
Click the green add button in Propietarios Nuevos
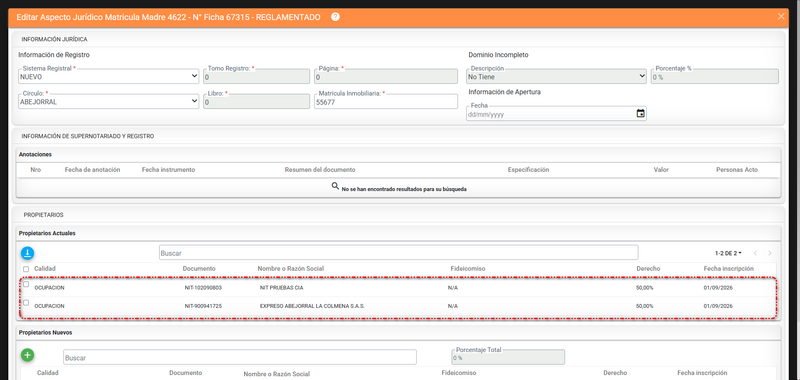28,355
